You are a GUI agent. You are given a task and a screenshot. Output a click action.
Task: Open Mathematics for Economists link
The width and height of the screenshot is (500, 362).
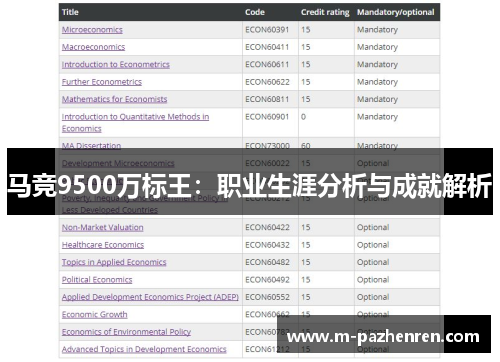coord(114,99)
